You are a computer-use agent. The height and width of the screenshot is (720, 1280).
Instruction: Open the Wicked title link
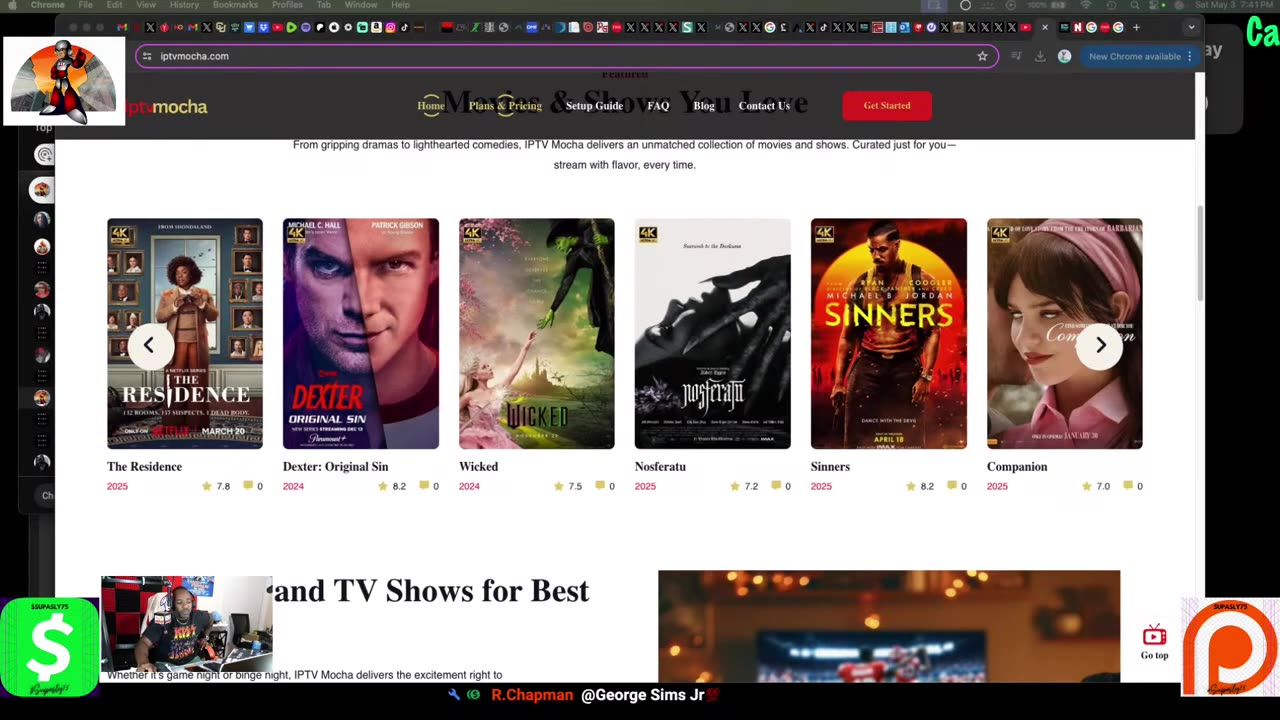tap(478, 466)
